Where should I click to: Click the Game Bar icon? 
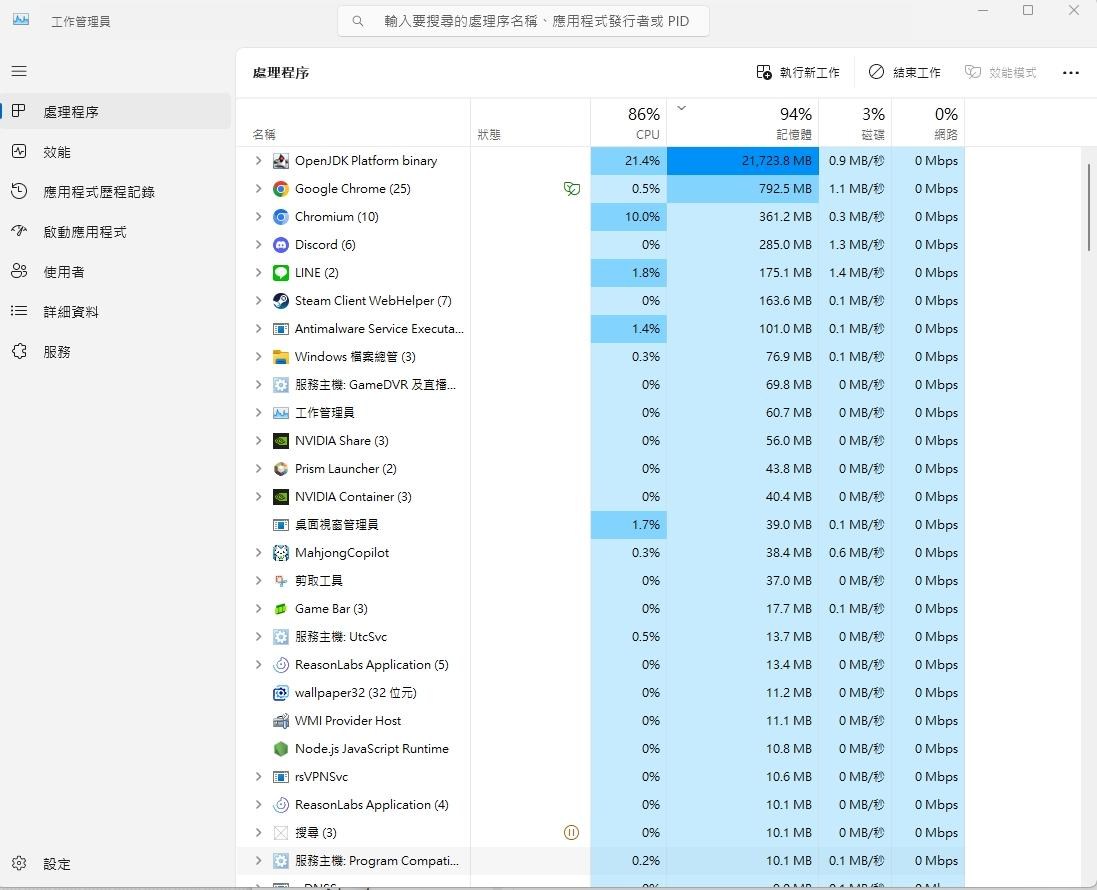coord(281,609)
